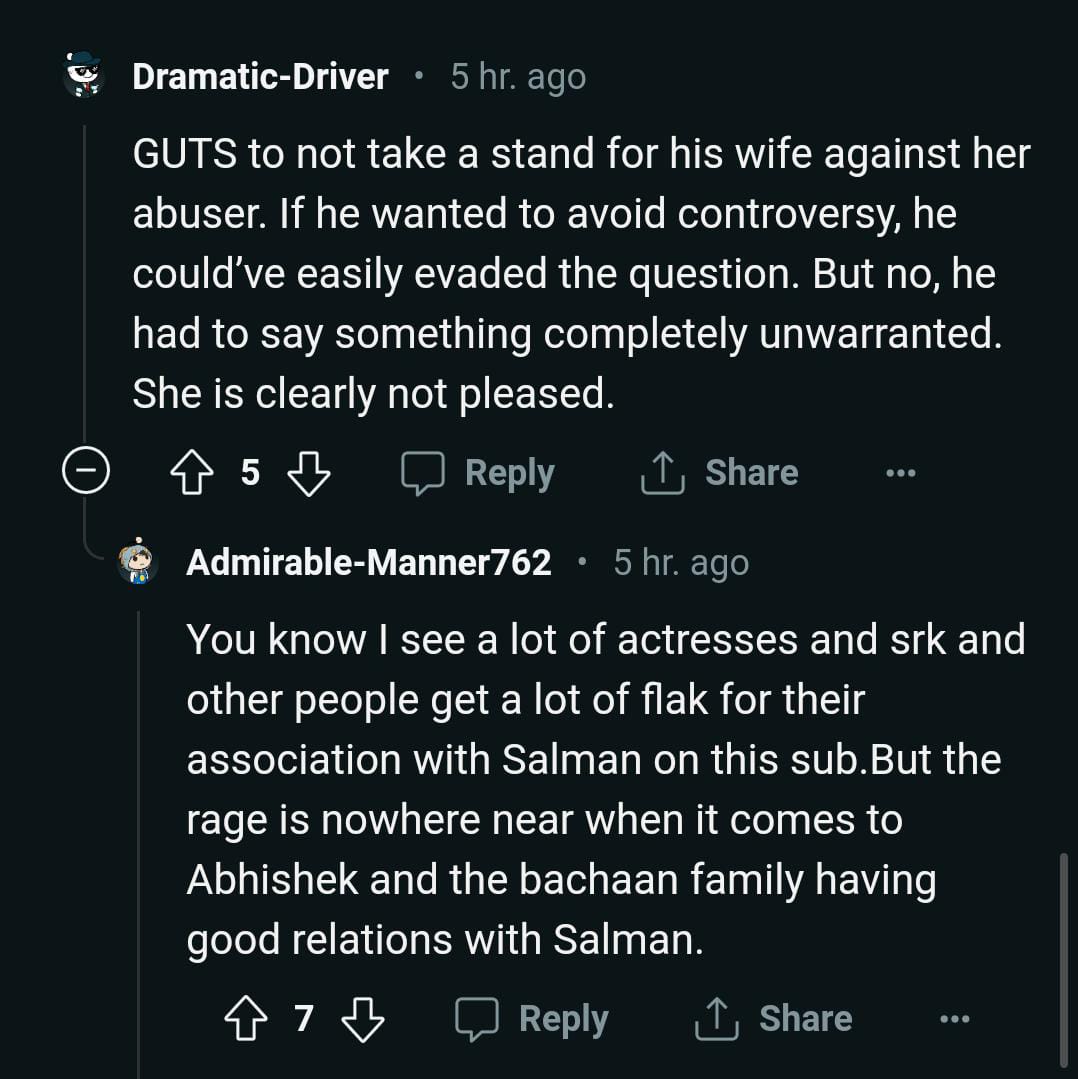Reply to Admirable-Manner762's comment
Viewport: 1078px width, 1079px height.
(x=532, y=1019)
